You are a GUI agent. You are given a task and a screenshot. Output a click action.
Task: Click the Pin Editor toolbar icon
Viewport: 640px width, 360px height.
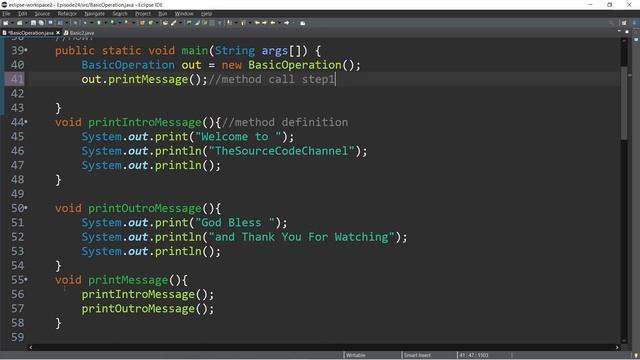302,23
